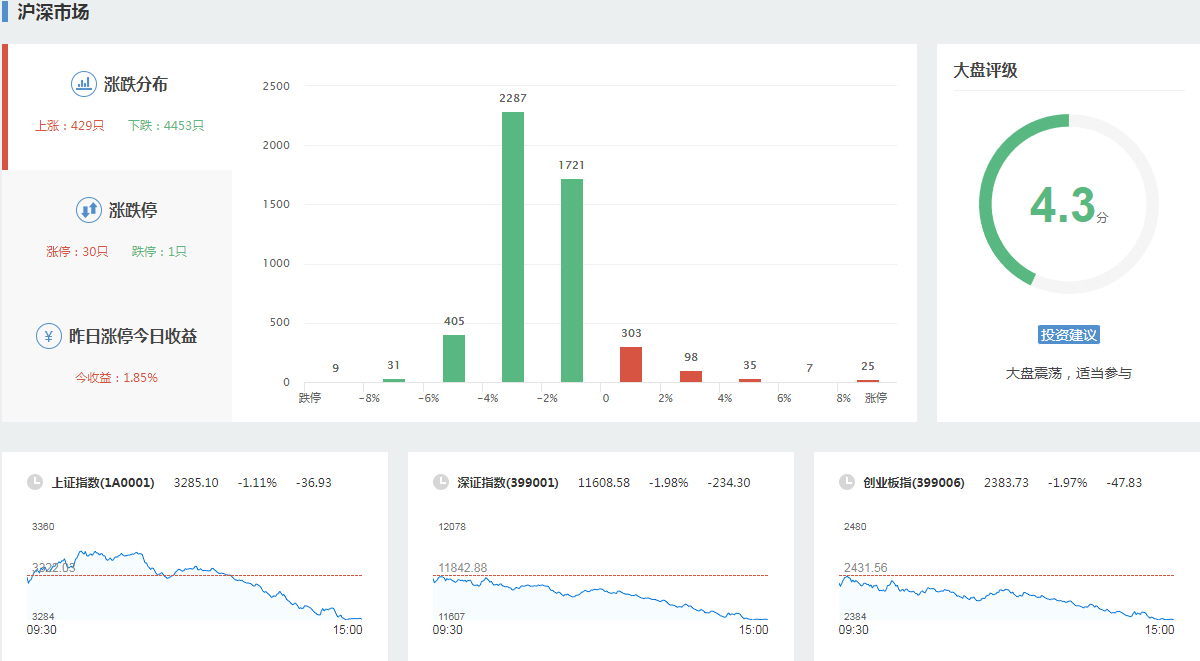Open the 上证指数(1A0001) link
Image resolution: width=1200 pixels, height=661 pixels.
pos(103,483)
